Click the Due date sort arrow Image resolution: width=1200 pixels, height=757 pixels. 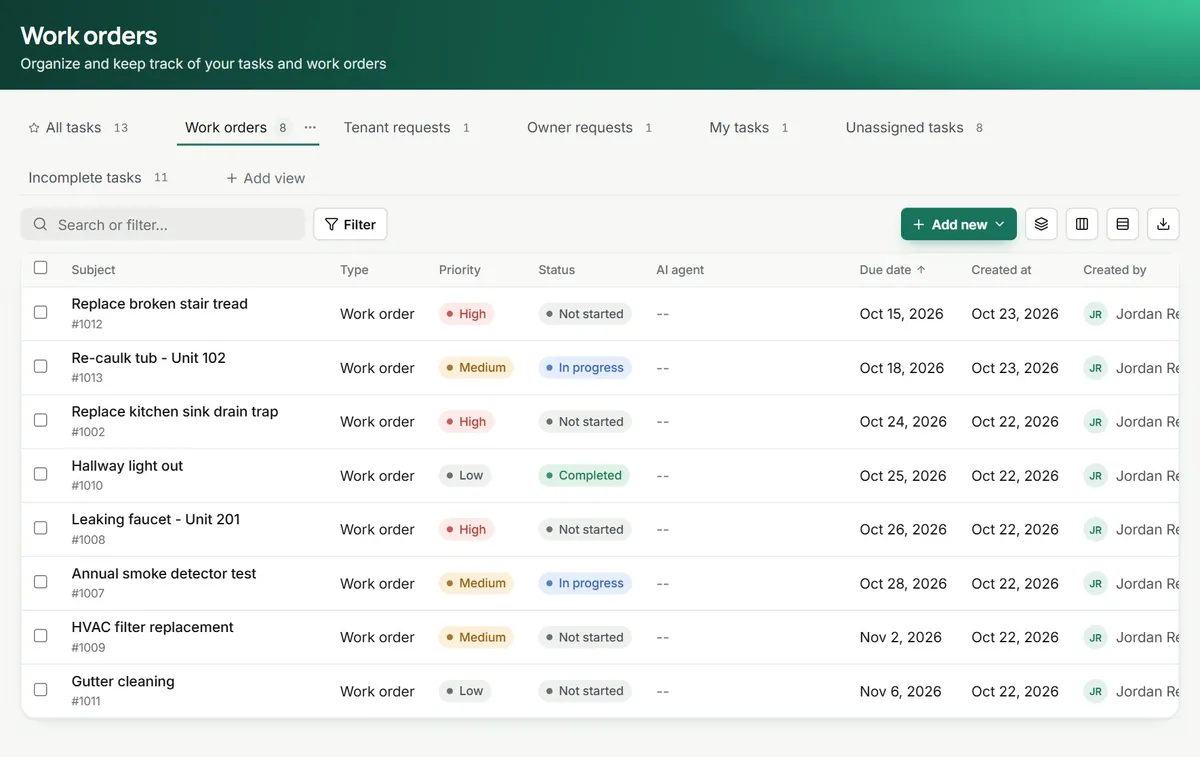(921, 270)
